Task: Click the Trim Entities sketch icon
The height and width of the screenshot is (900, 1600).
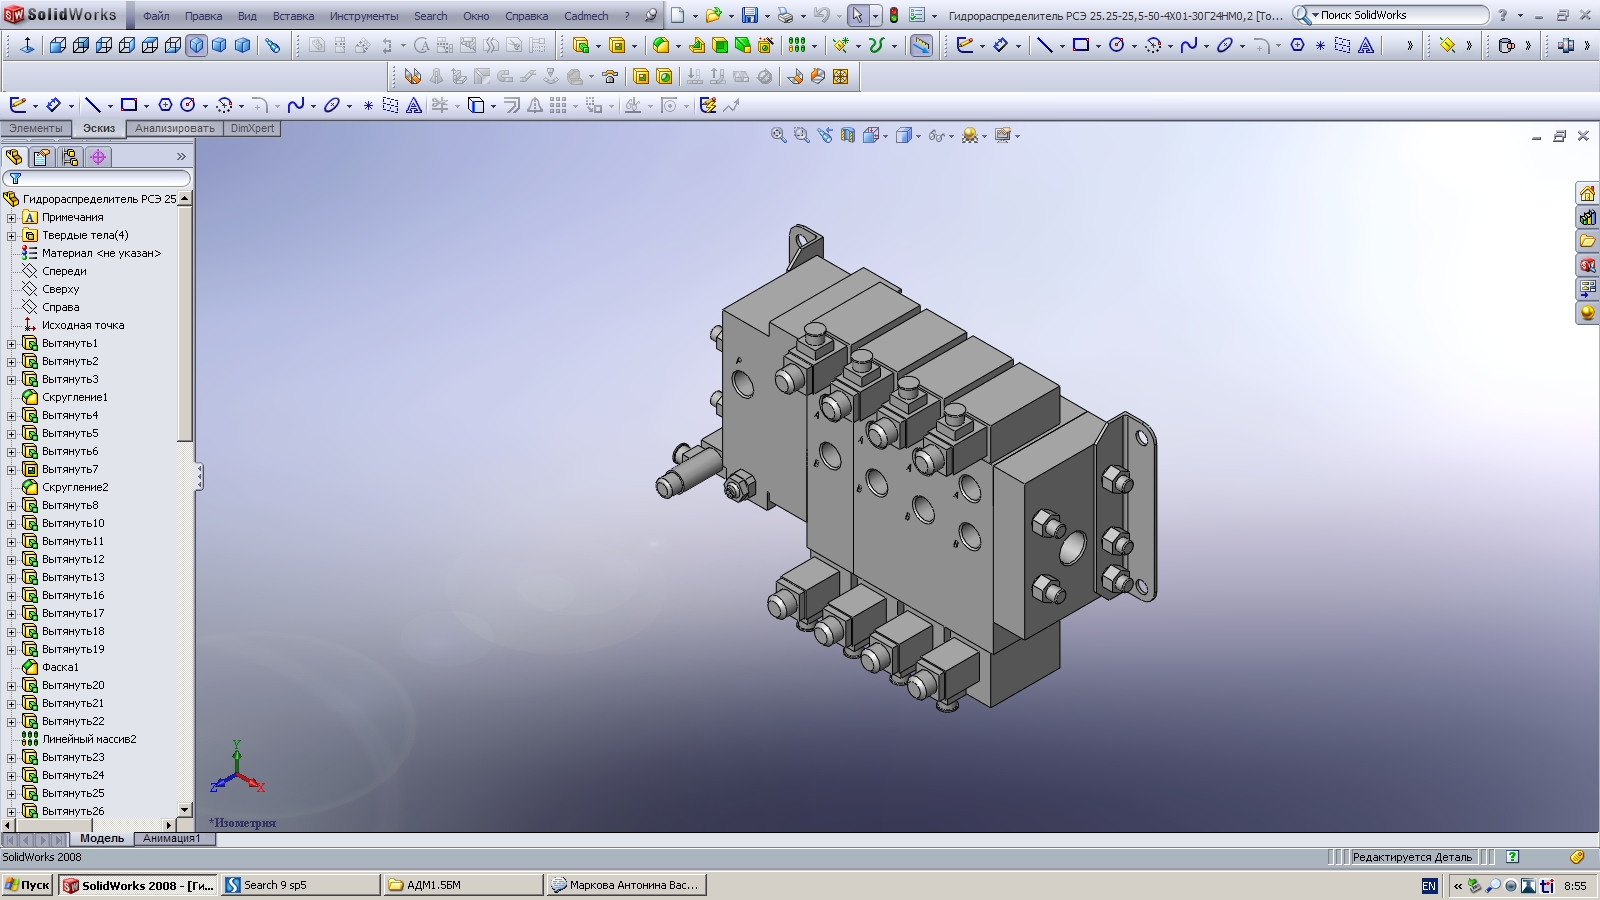Action: coord(440,105)
